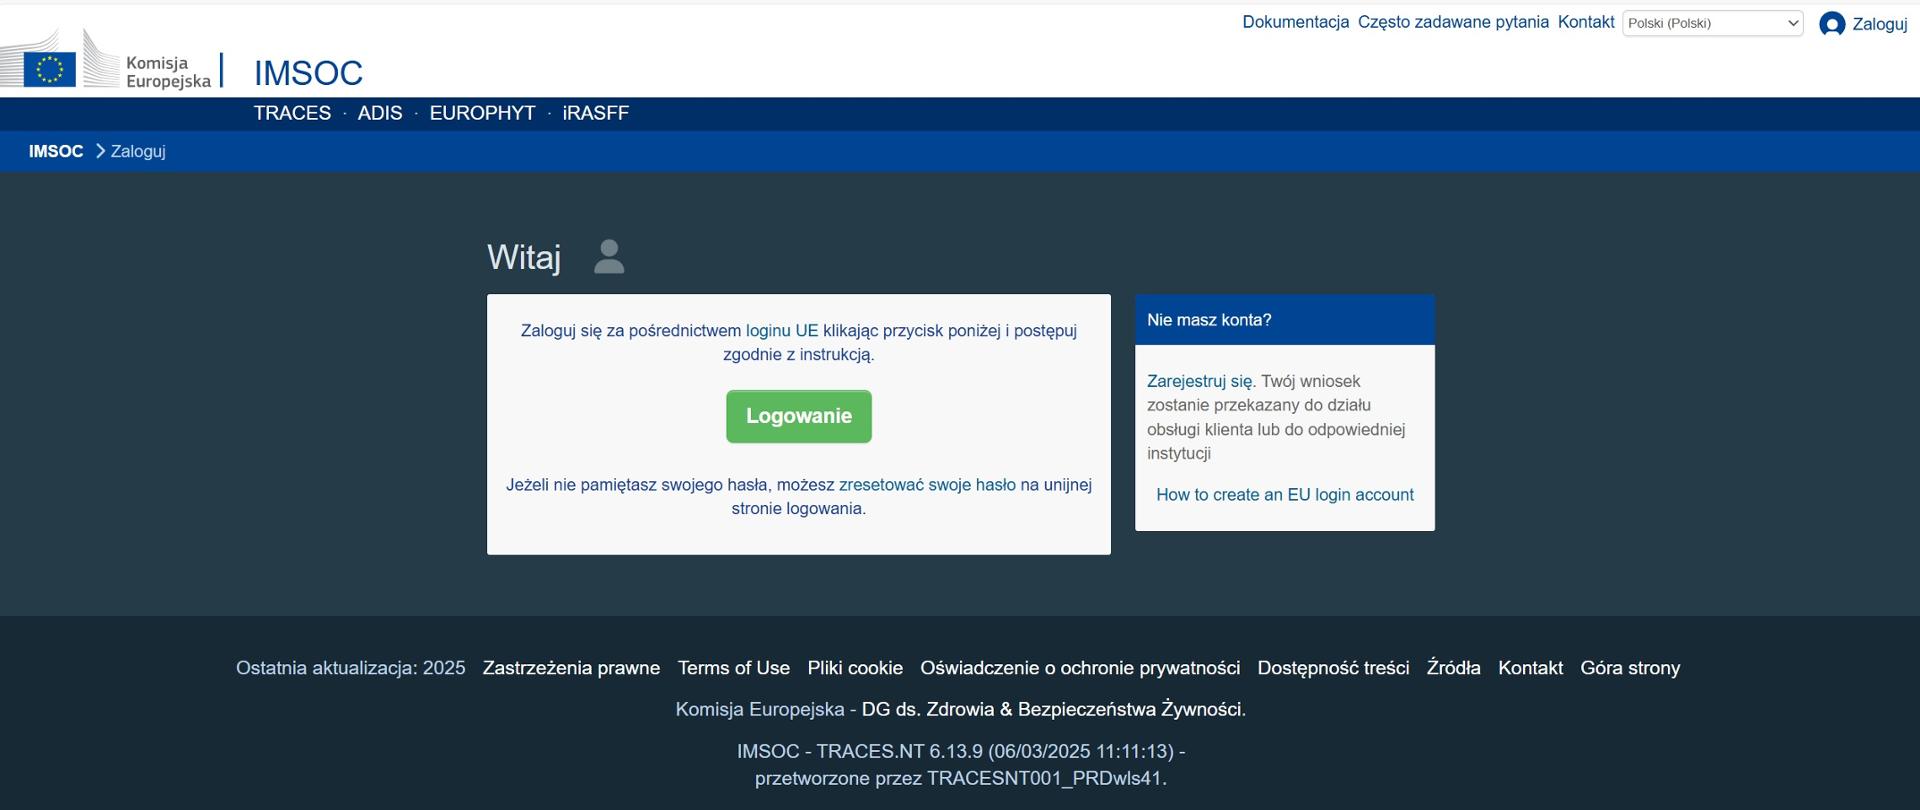This screenshot has height=810, width=1920.
Task: Open Pliki cookie footer link
Action: click(855, 668)
